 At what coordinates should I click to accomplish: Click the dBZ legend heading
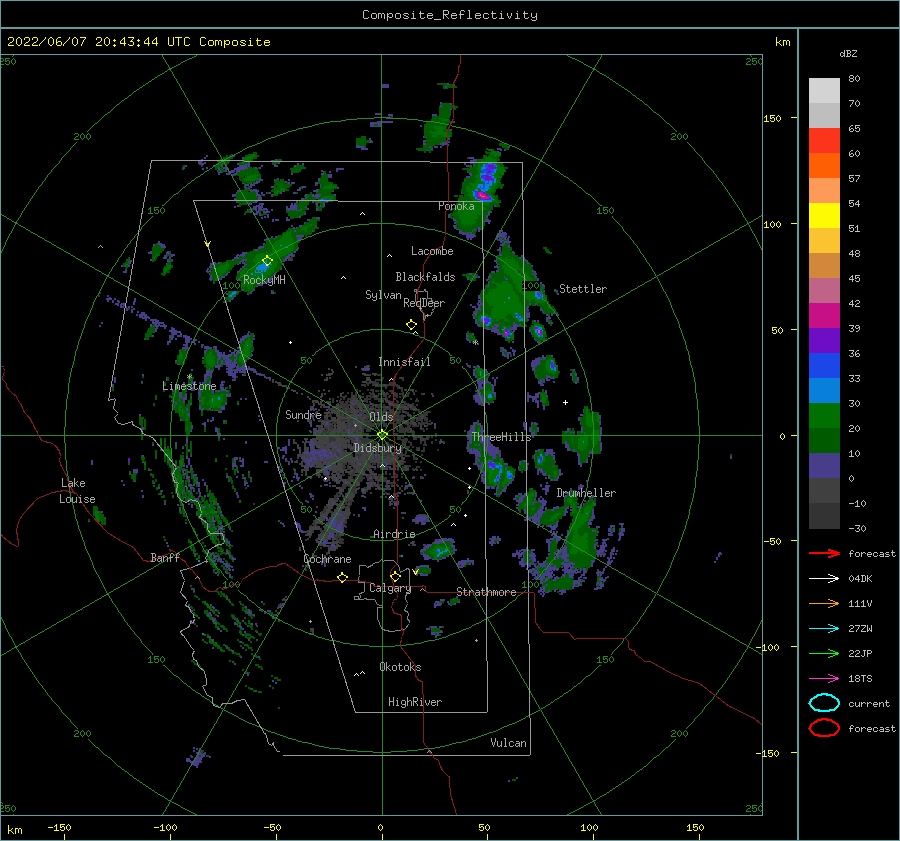coord(848,53)
